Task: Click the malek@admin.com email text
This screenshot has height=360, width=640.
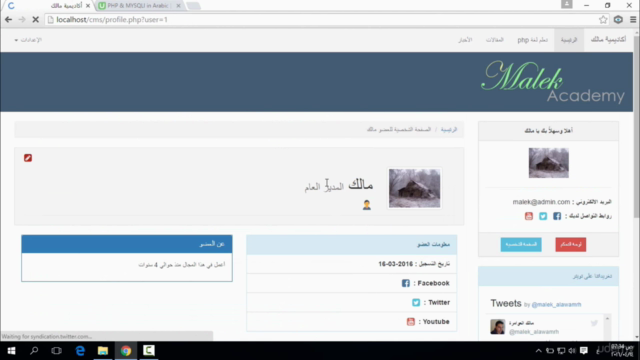Action: pyautogui.click(x=541, y=202)
